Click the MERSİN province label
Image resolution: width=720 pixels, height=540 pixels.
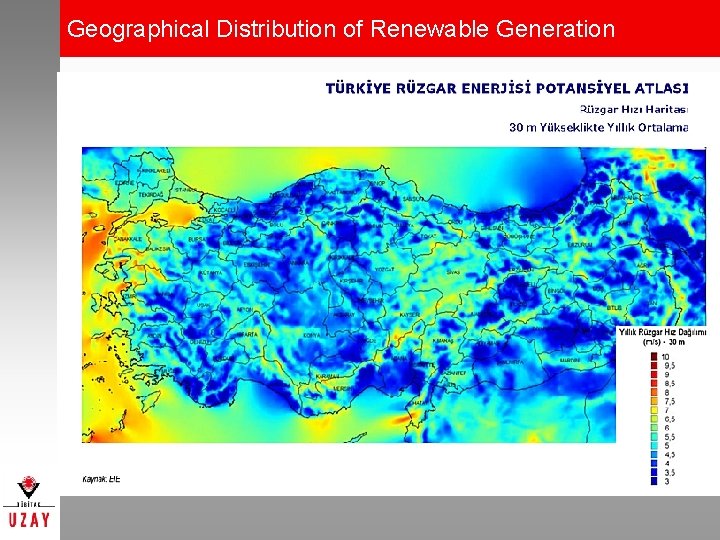pos(342,388)
